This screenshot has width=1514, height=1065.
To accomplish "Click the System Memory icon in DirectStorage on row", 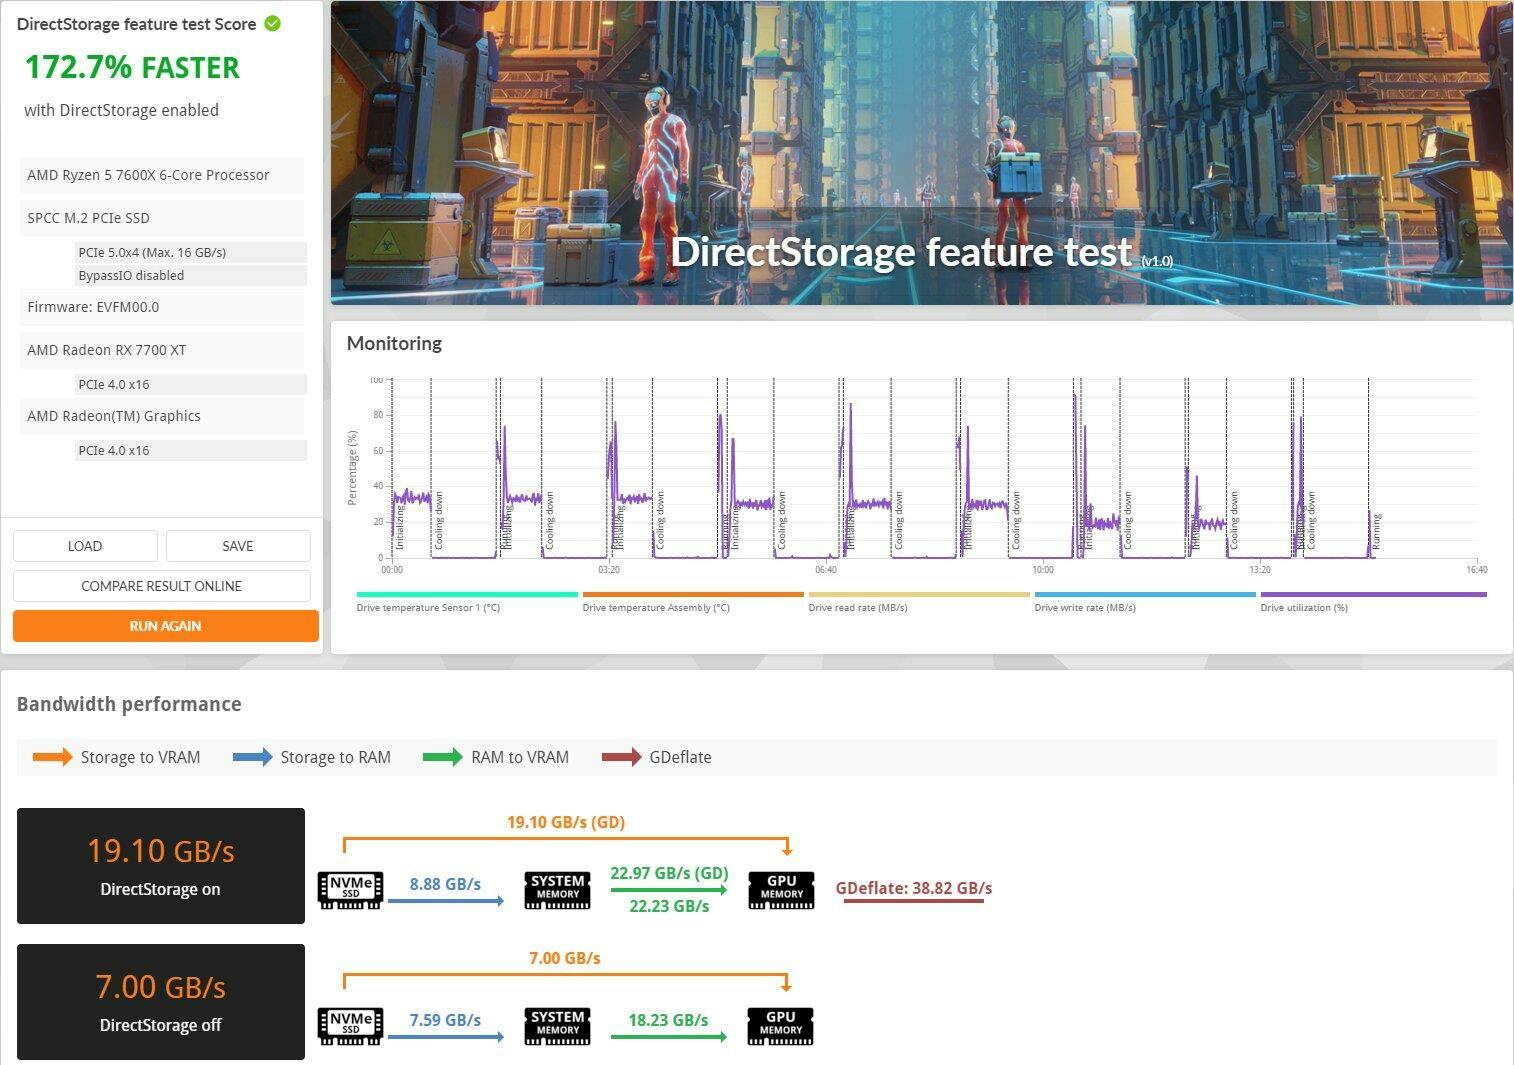I will point(557,889).
